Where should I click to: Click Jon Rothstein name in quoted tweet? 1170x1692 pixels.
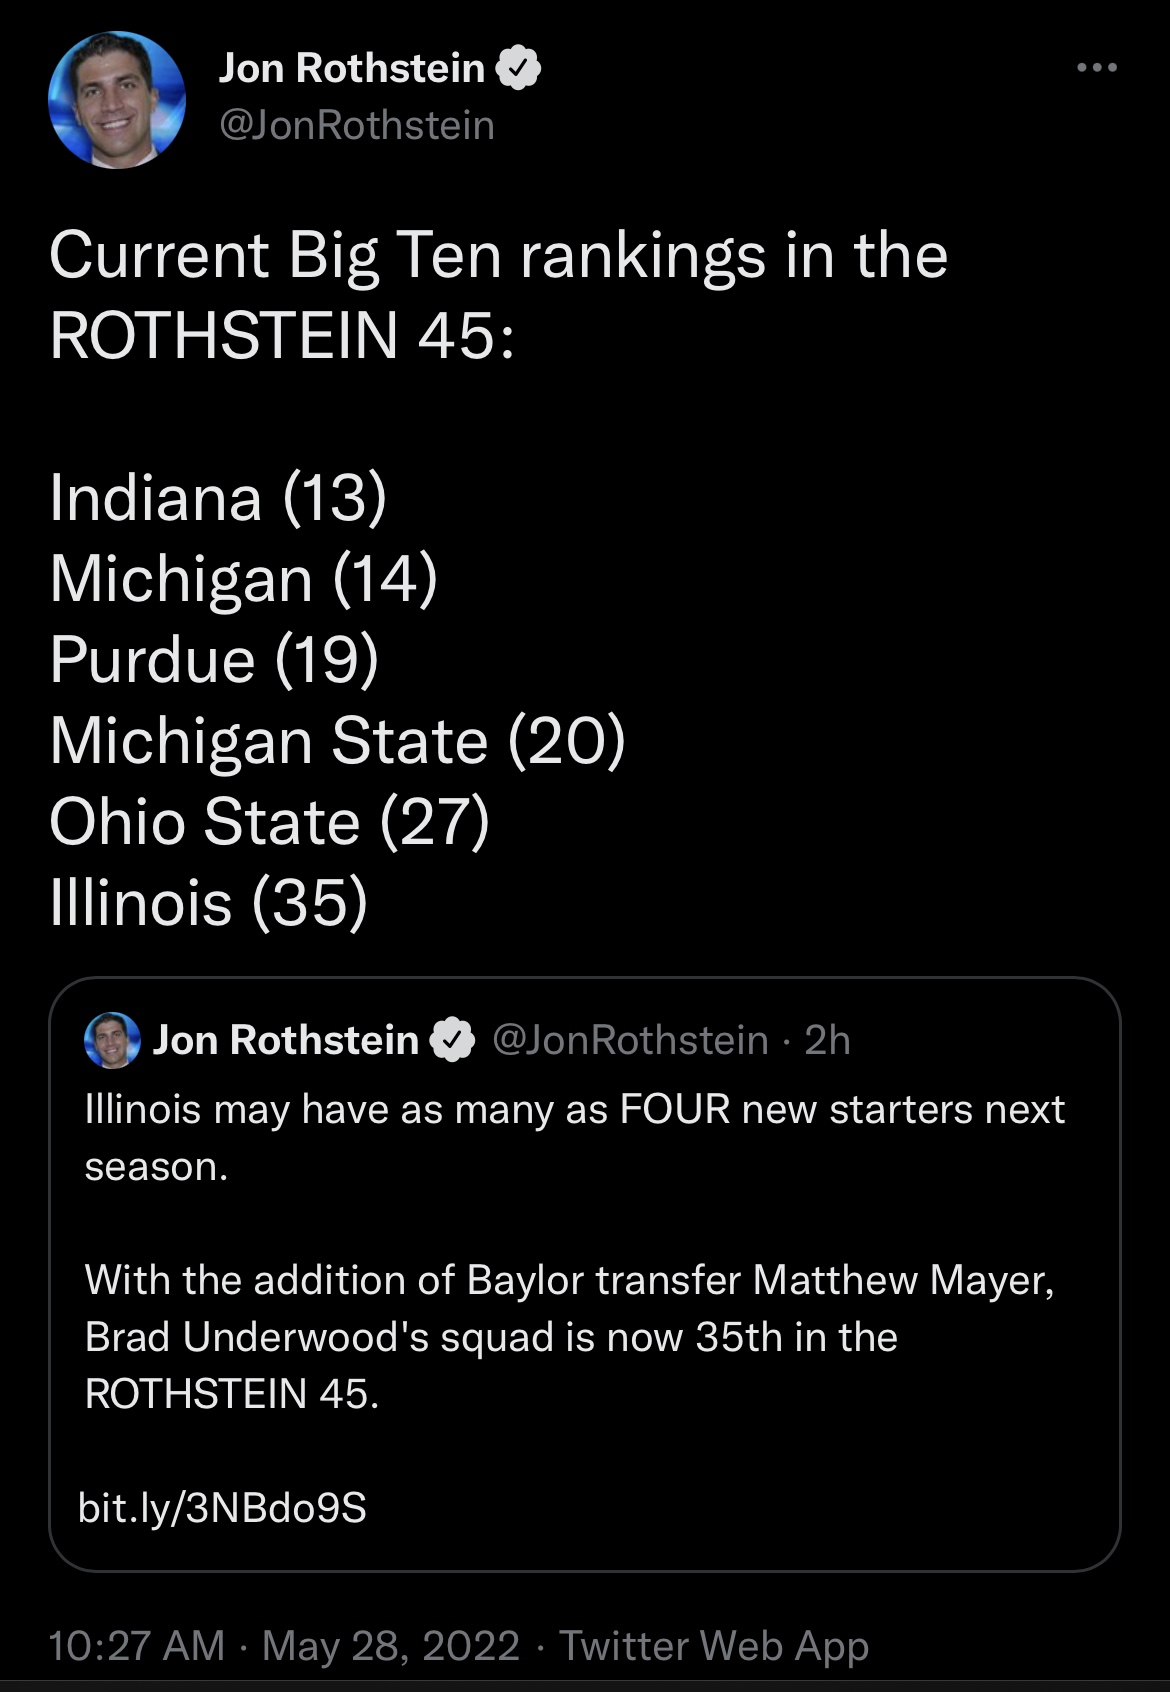pyautogui.click(x=286, y=1040)
